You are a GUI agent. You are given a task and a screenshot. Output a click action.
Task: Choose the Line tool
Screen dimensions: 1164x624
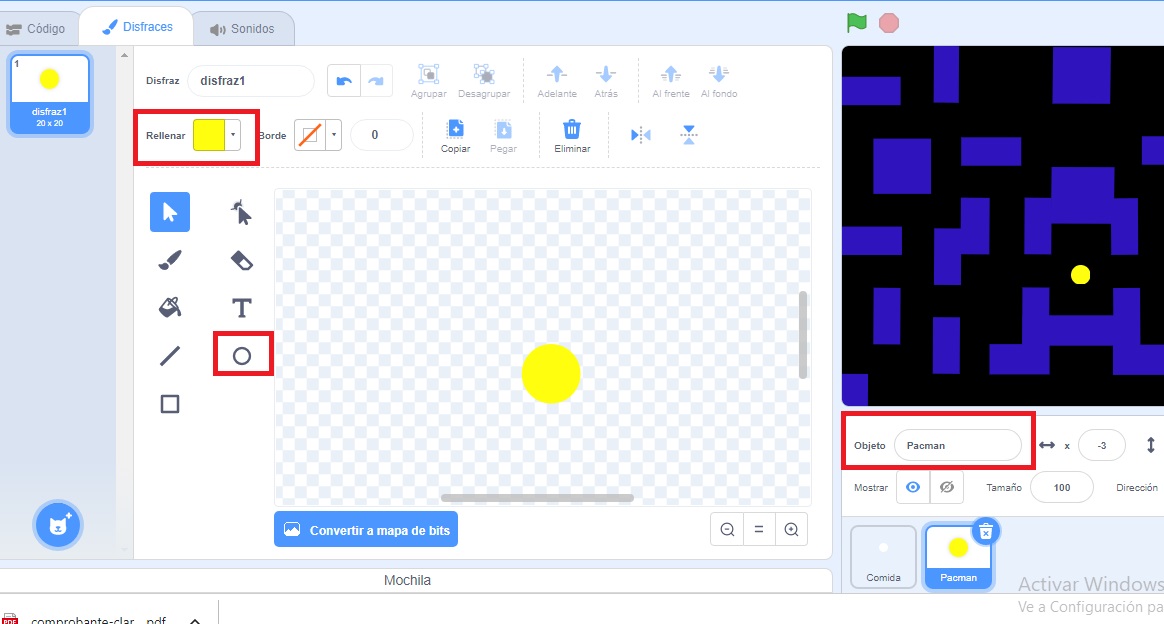(x=169, y=355)
